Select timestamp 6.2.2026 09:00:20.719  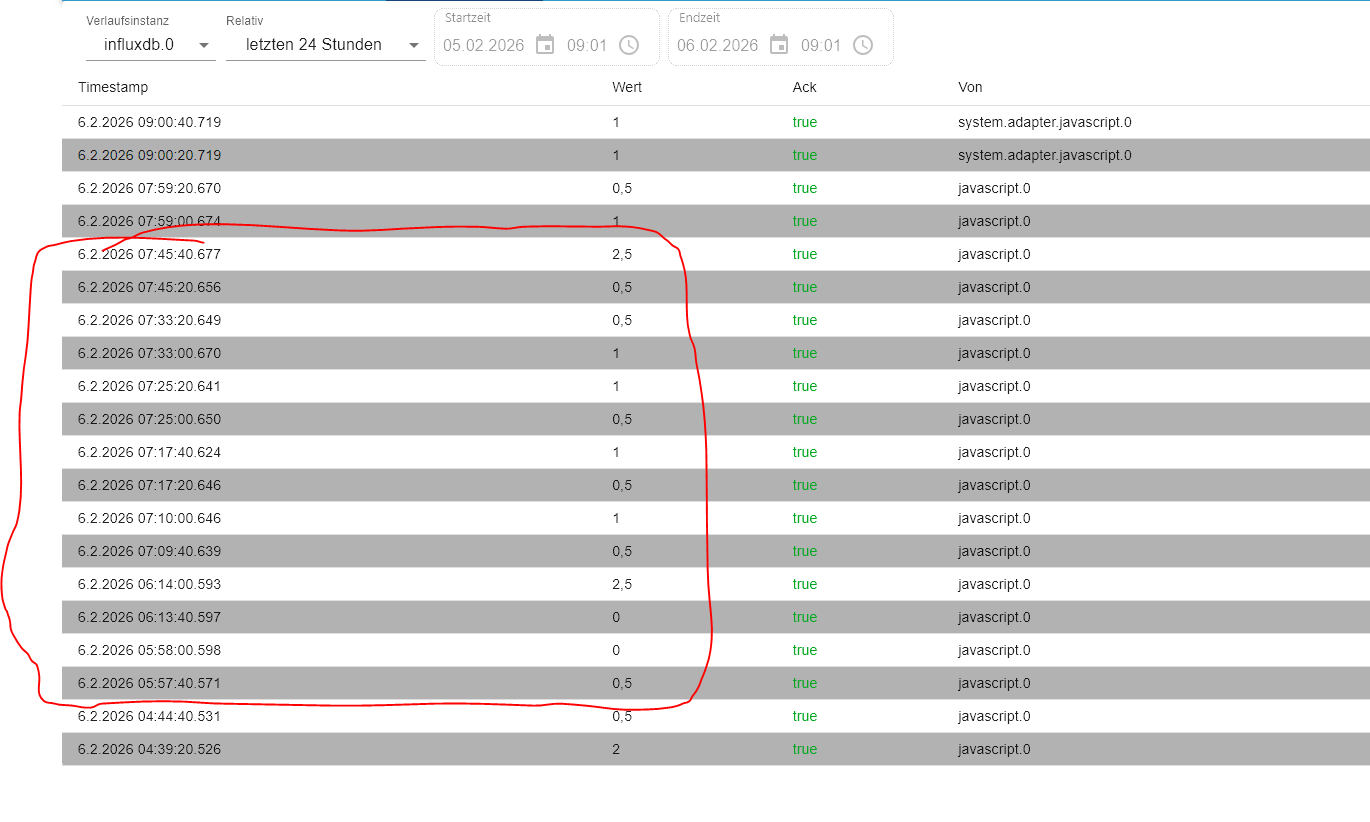(x=149, y=155)
